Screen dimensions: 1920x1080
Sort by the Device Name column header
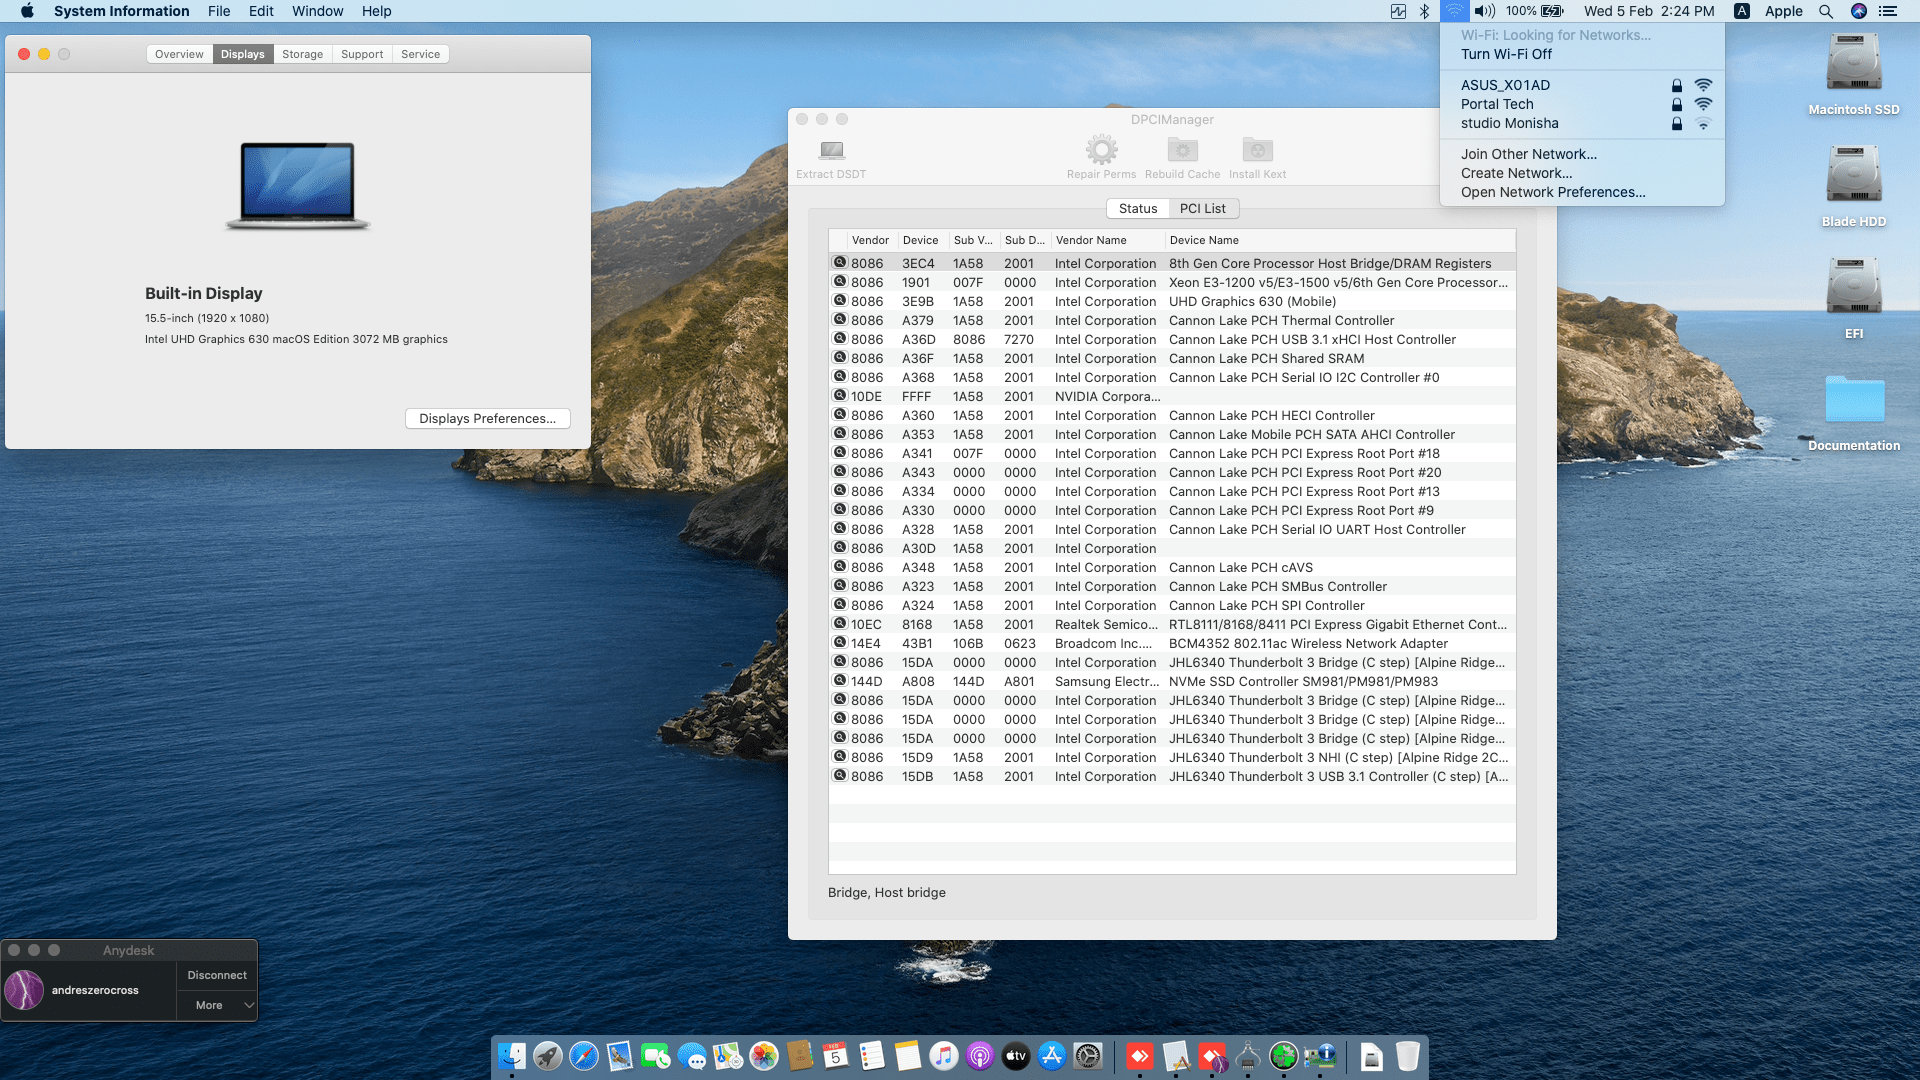point(1204,240)
